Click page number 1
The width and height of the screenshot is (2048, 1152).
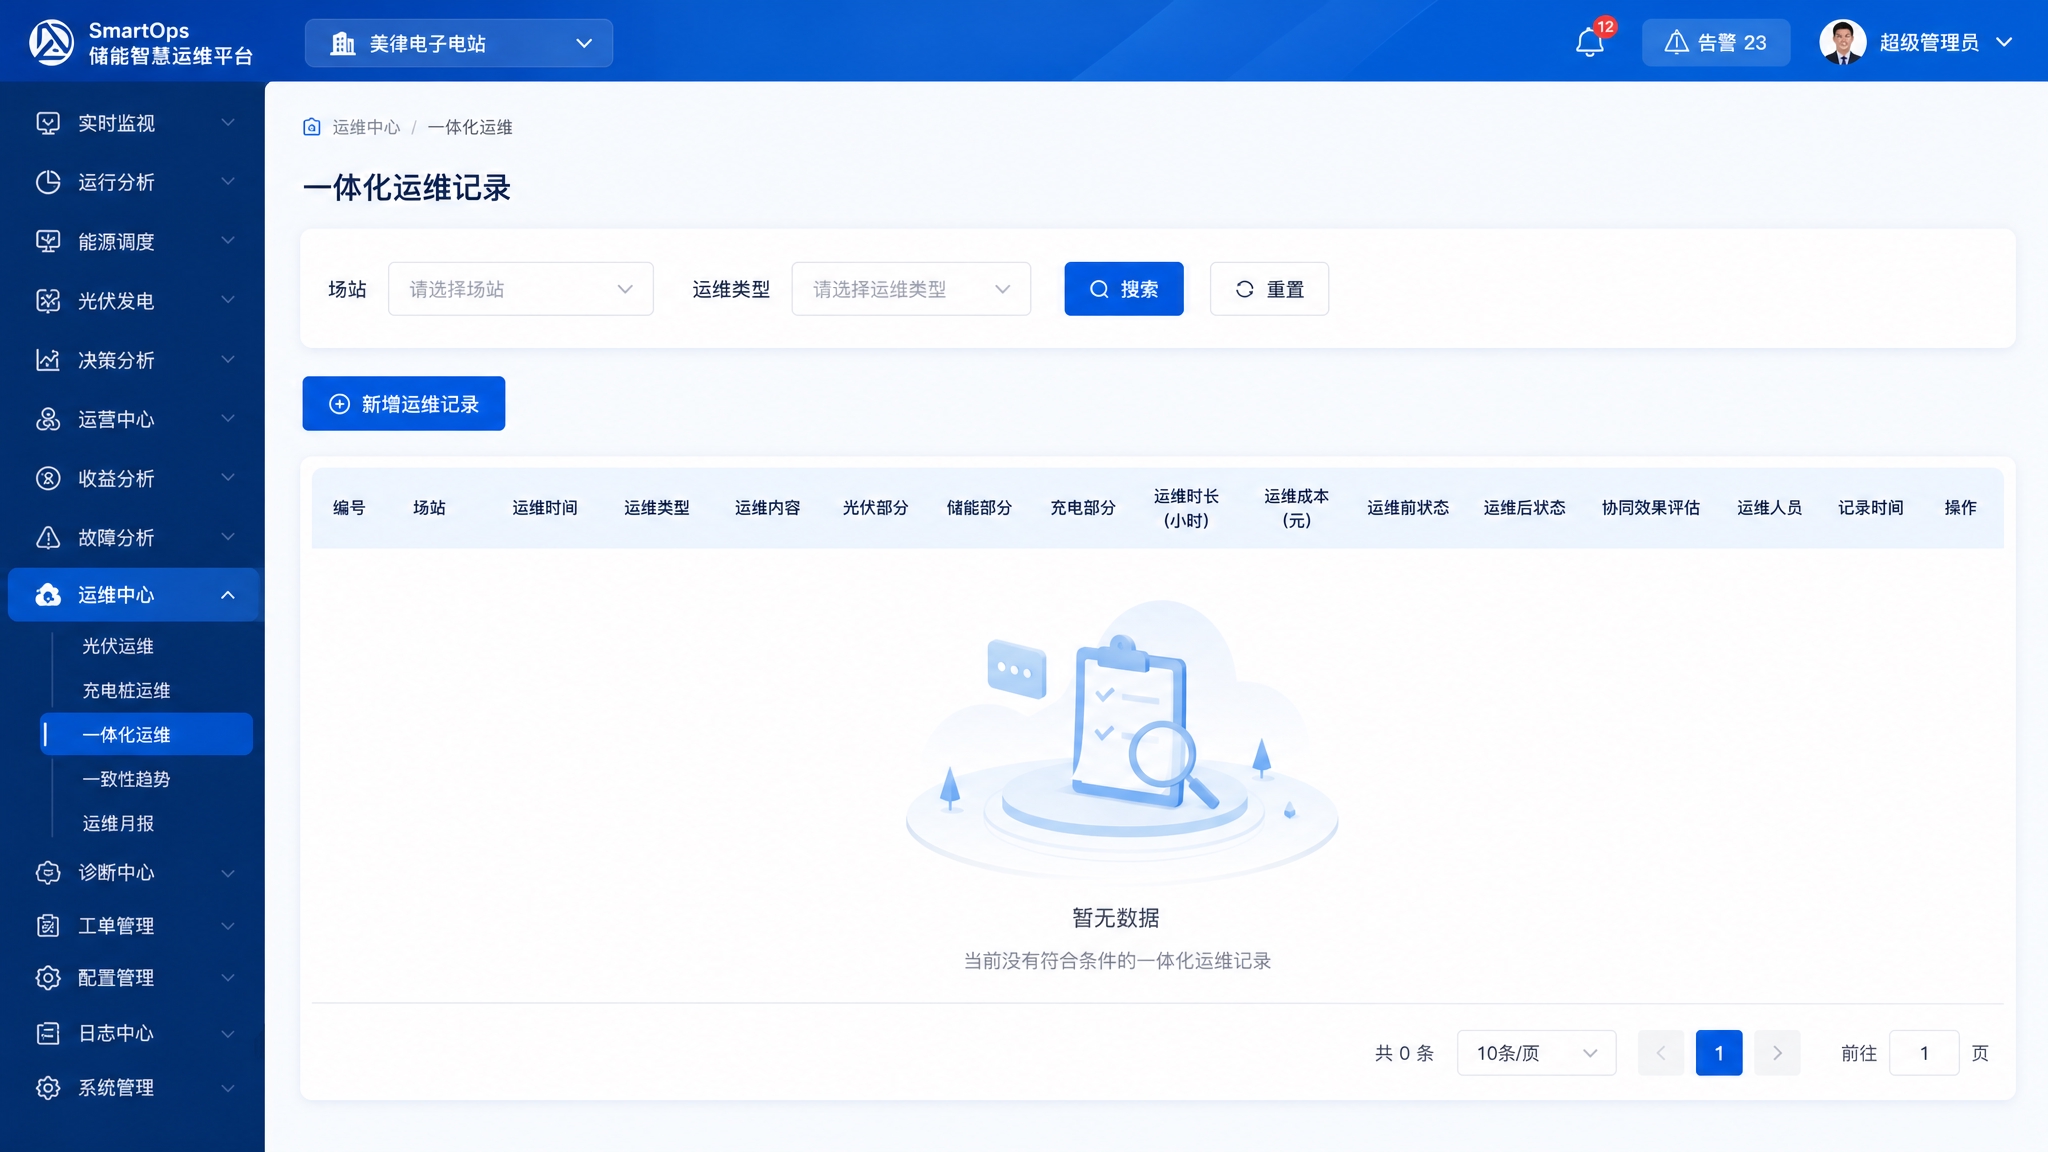tap(1719, 1053)
